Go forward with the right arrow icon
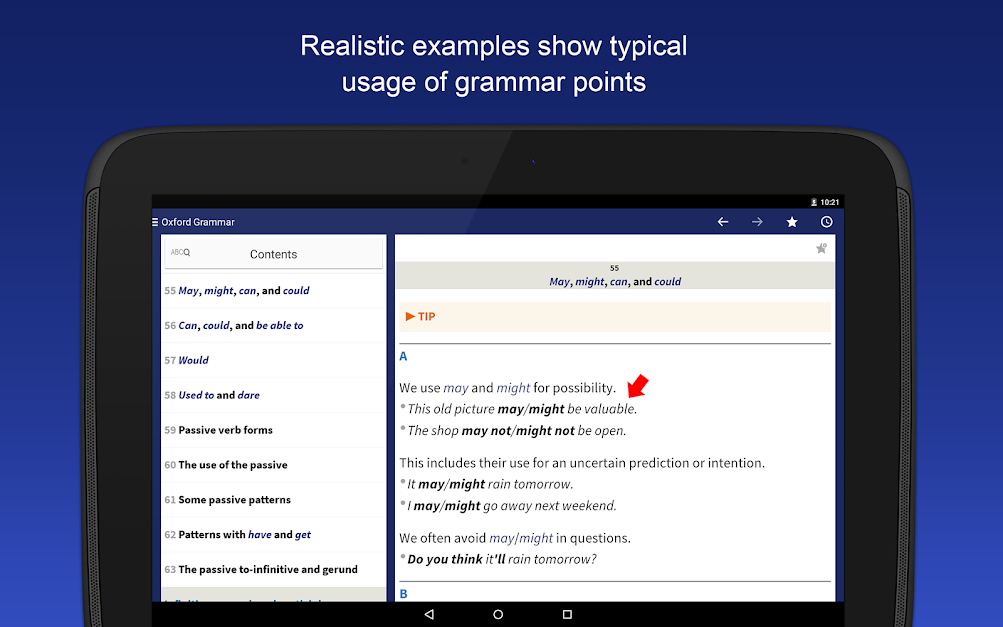Screen dimensions: 1003x627 (757, 222)
